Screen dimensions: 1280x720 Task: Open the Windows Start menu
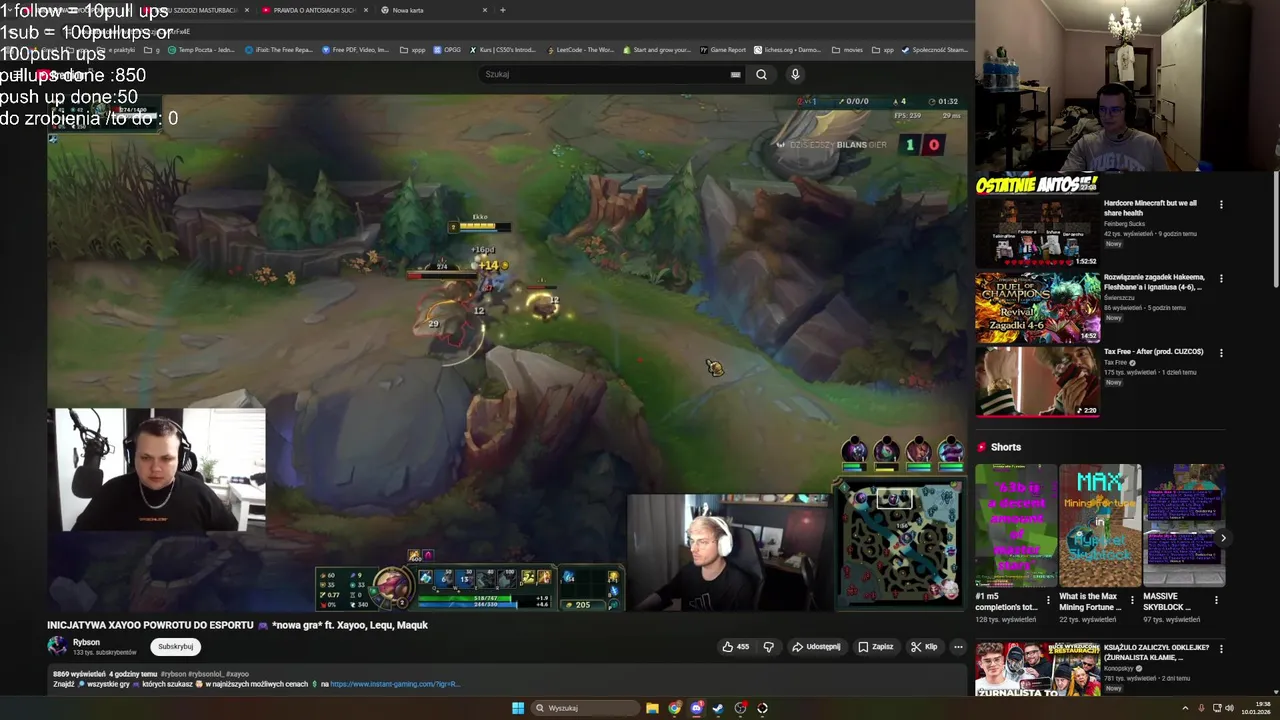[x=518, y=708]
